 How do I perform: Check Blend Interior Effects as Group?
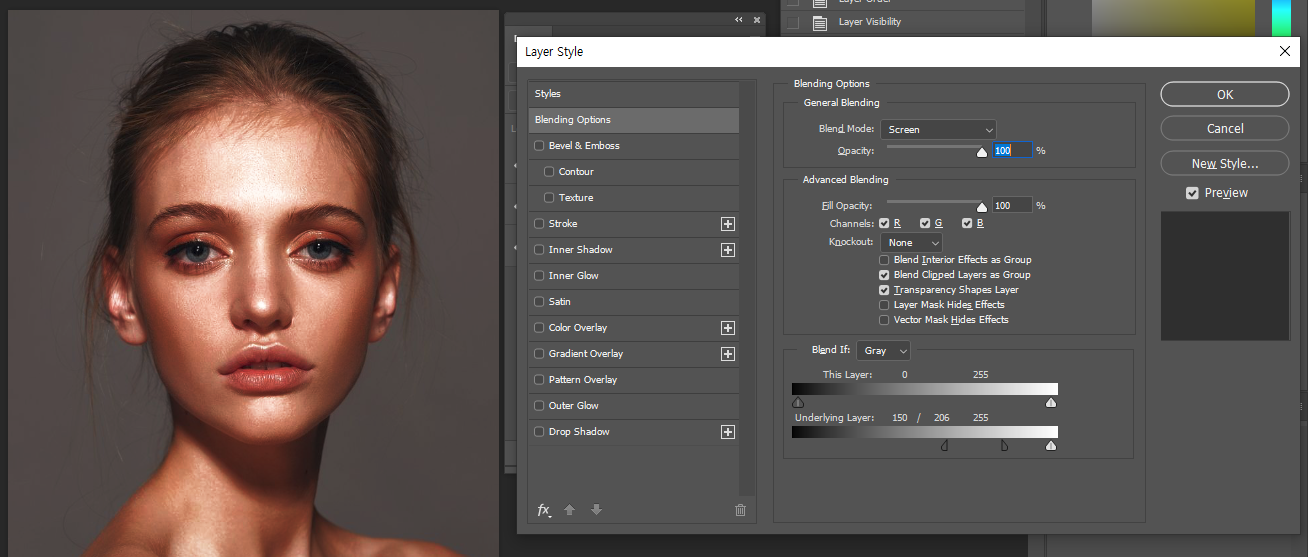[x=884, y=260]
